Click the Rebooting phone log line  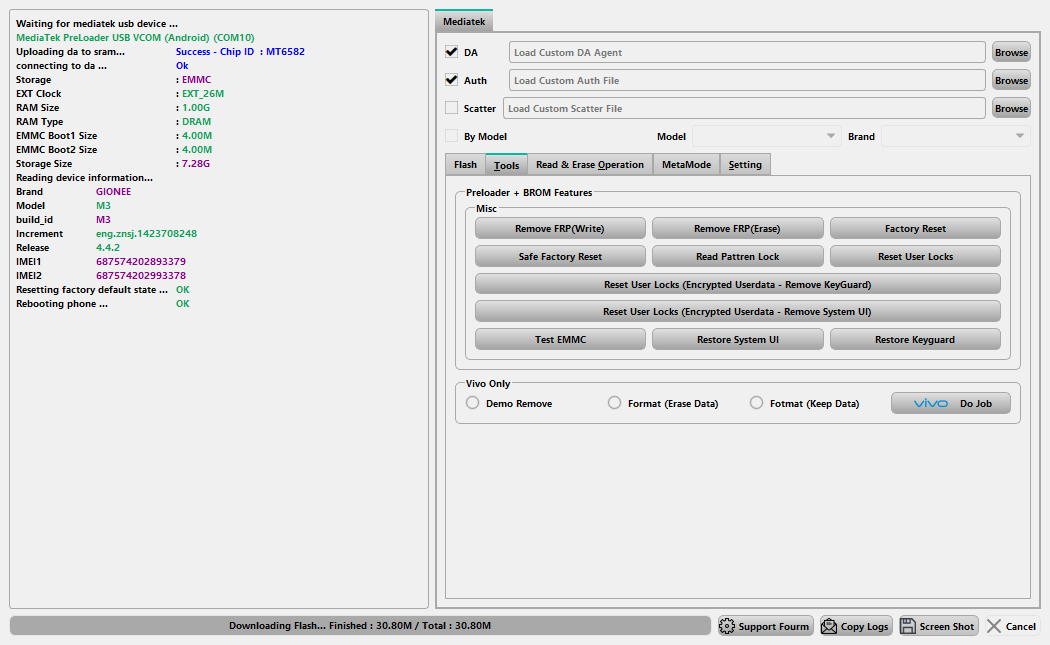tap(102, 303)
